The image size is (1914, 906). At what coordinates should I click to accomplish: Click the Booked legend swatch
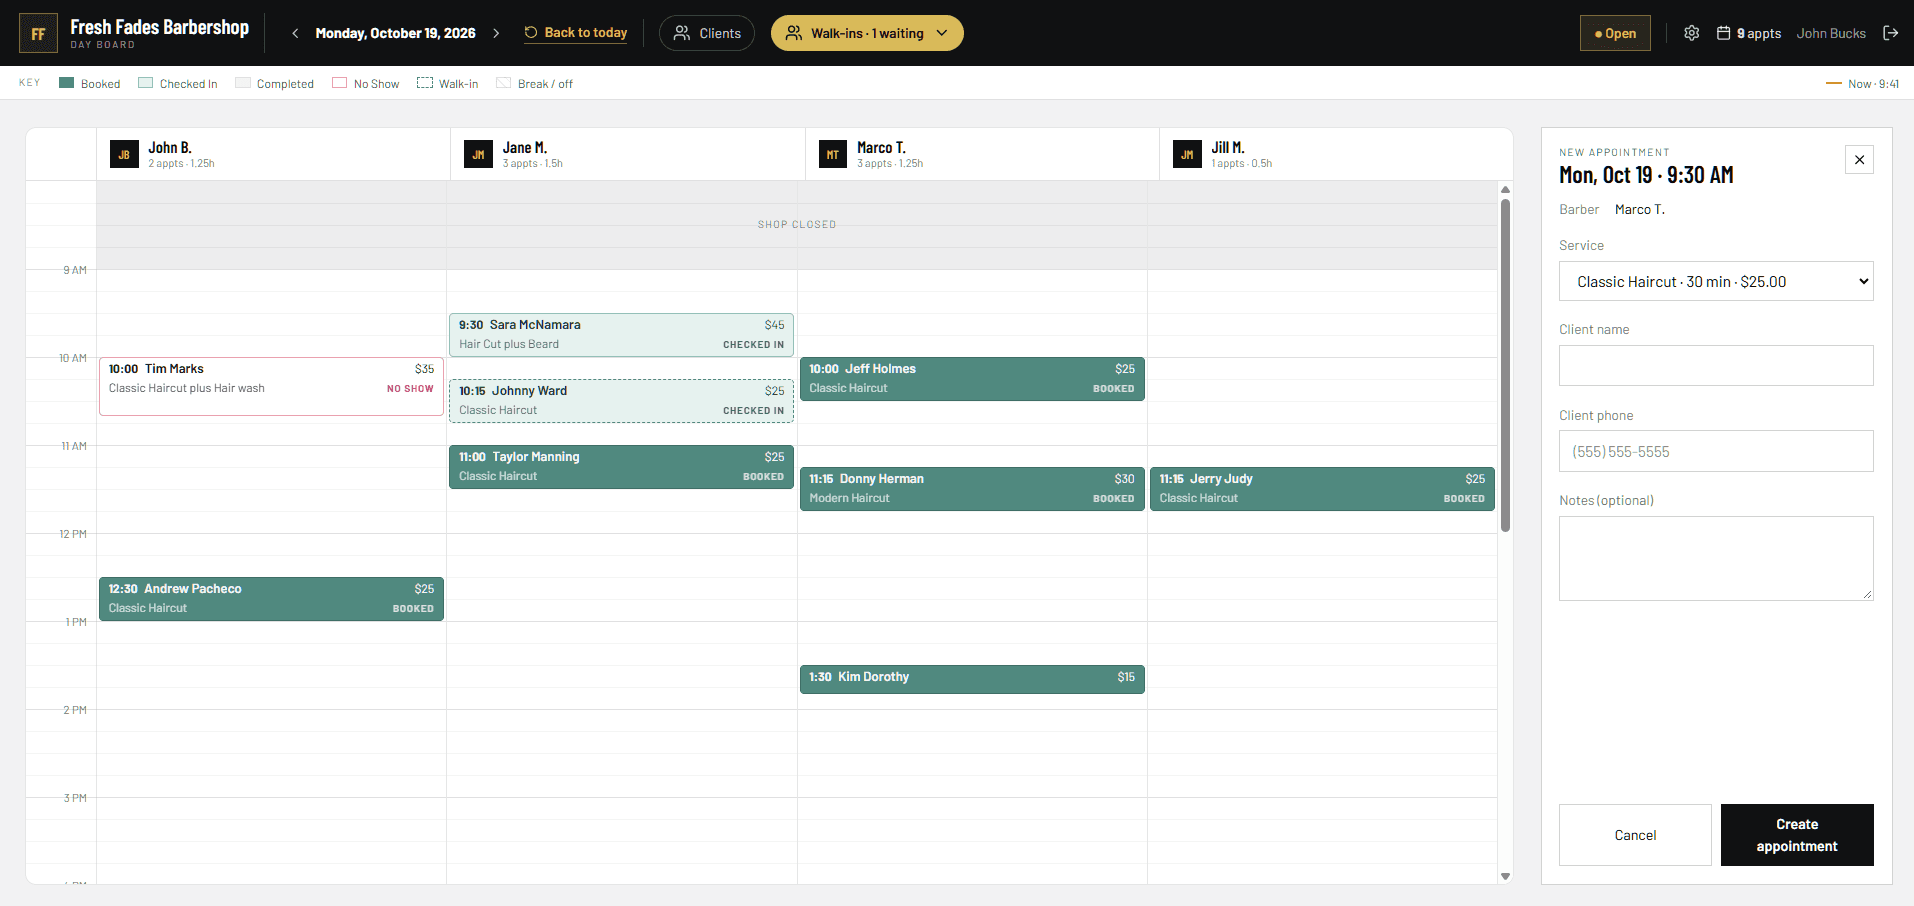coord(67,83)
